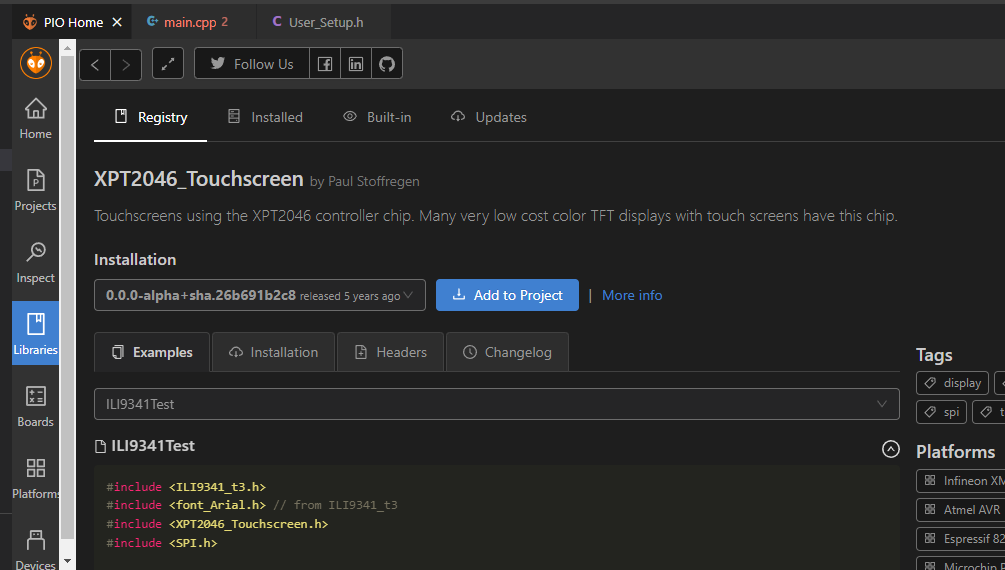The height and width of the screenshot is (570, 1005).
Task: Click the display tag
Action: pos(952,383)
